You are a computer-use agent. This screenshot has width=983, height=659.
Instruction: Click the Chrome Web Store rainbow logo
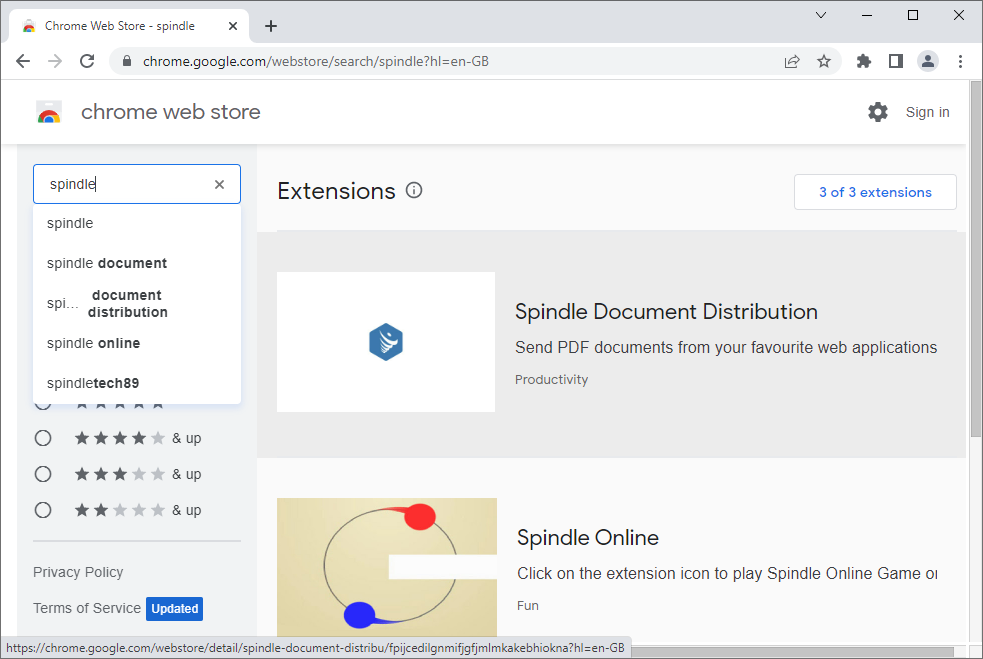[x=49, y=112]
